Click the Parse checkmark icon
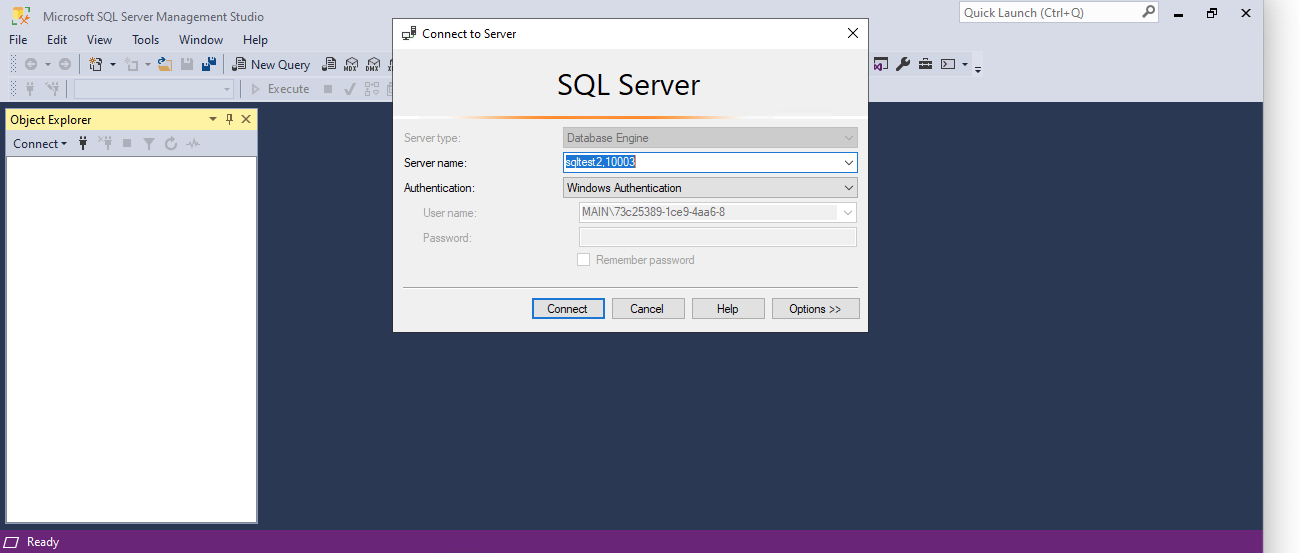 coord(350,89)
